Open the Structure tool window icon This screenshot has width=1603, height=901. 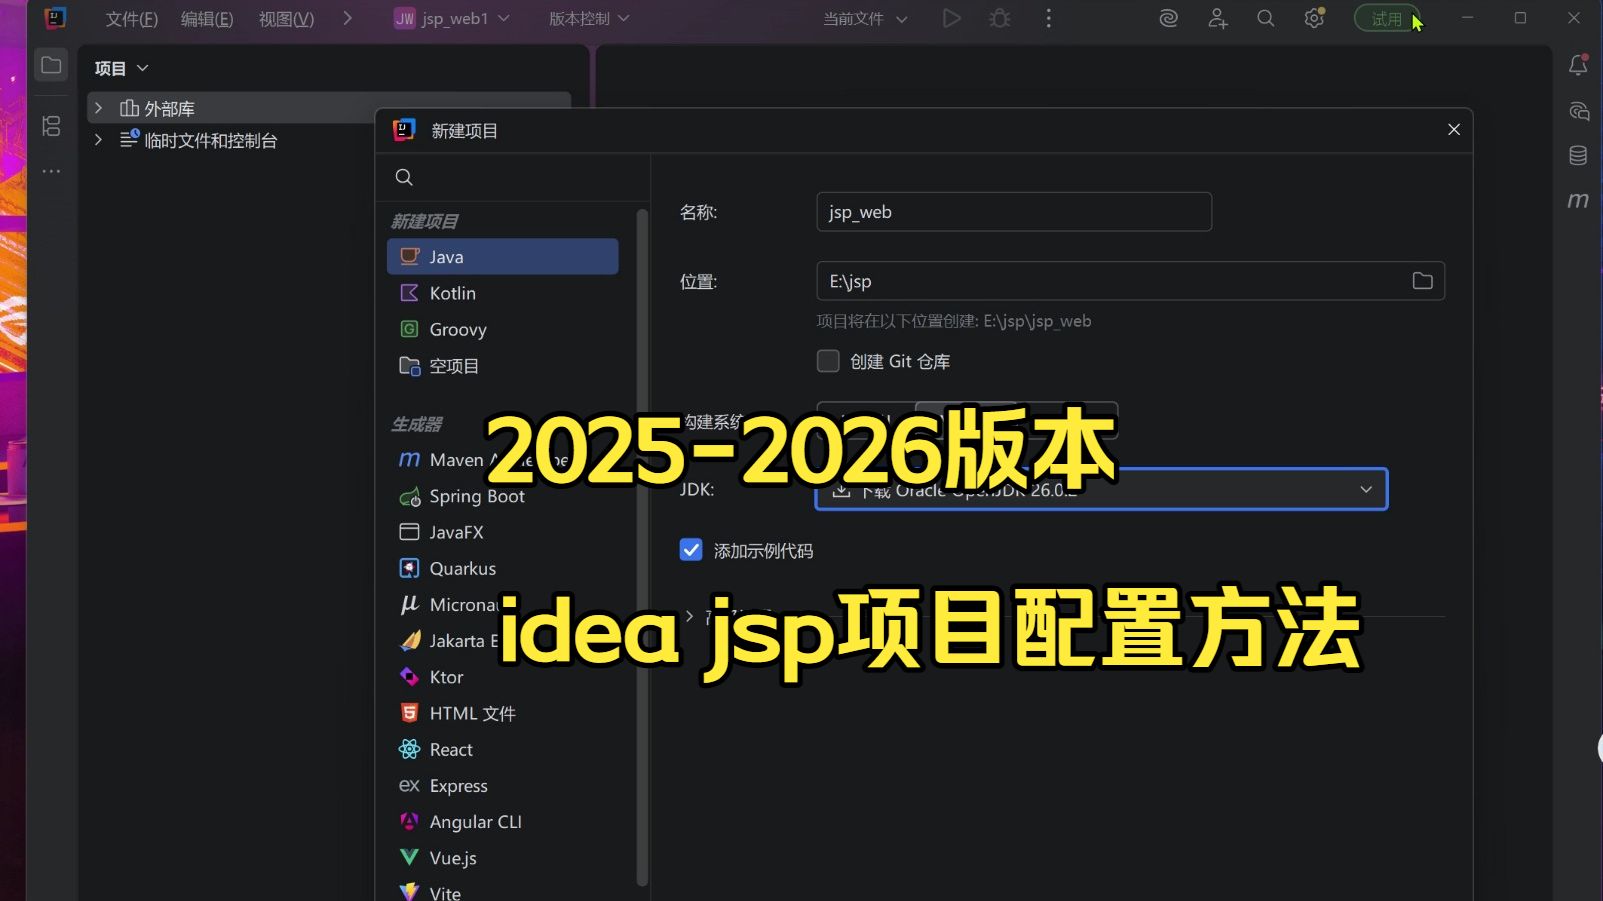point(51,126)
